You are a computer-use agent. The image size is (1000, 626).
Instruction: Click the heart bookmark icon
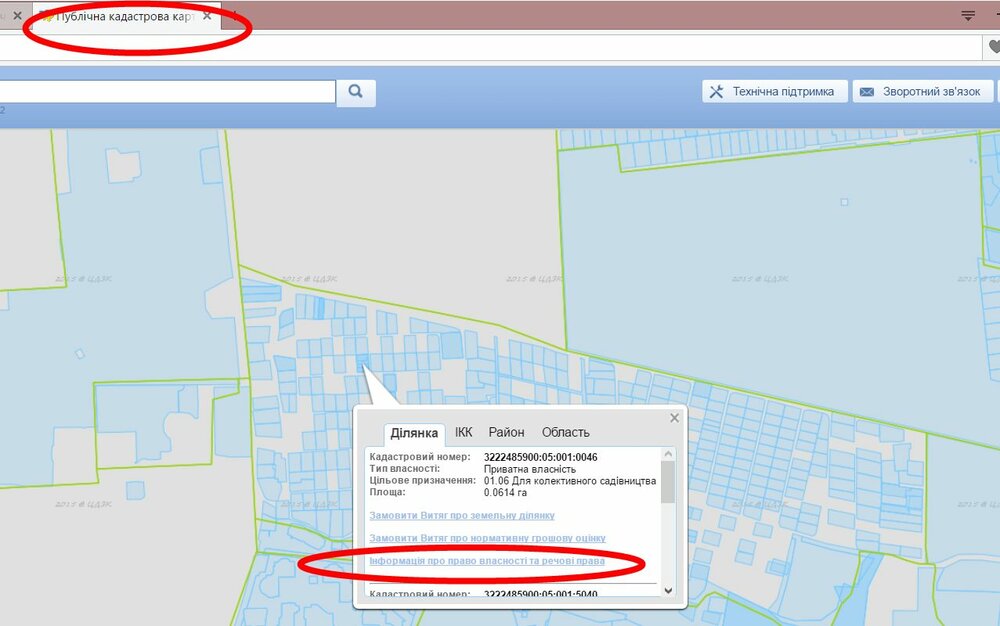tap(994, 47)
